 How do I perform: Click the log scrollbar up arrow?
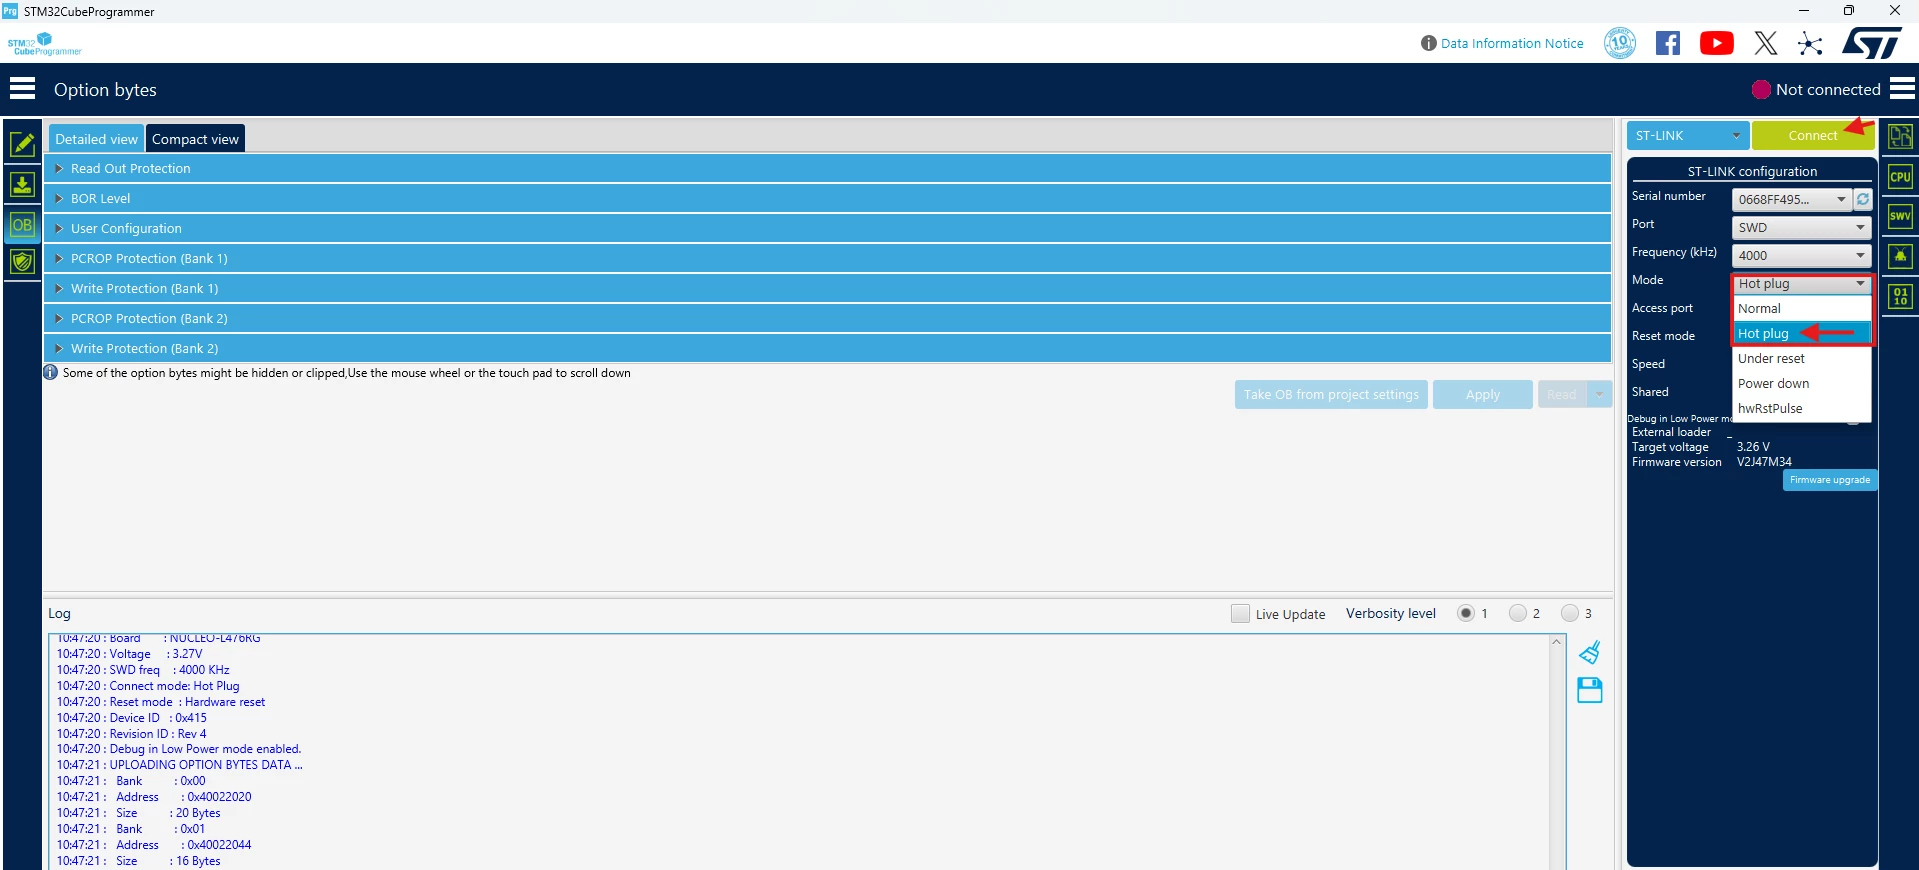[x=1557, y=642]
